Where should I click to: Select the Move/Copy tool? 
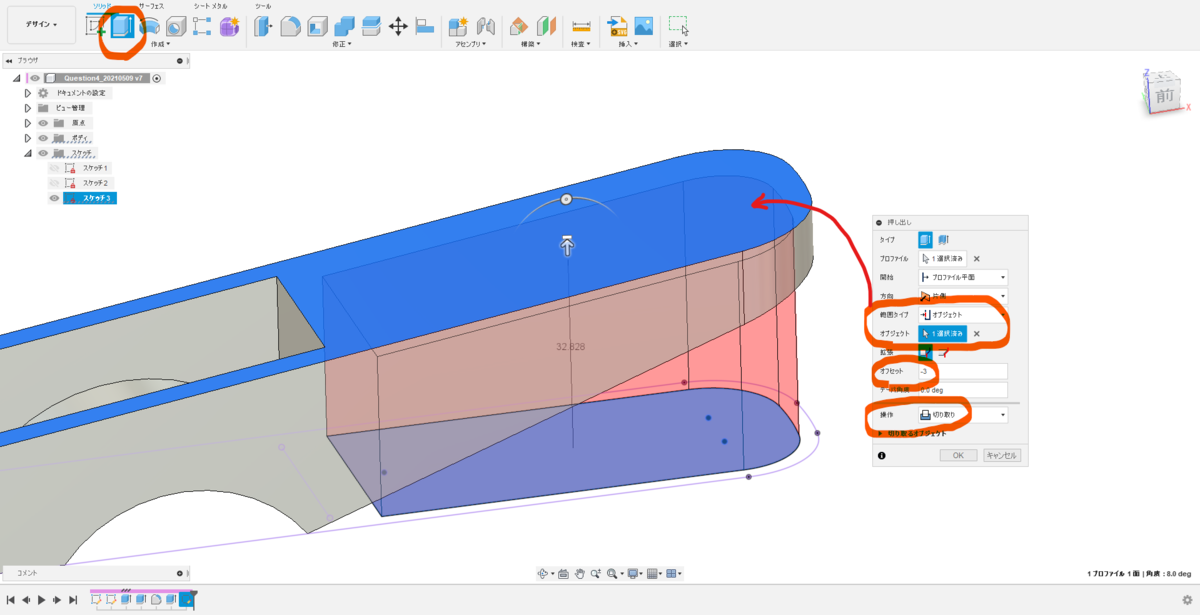pyautogui.click(x=398, y=27)
